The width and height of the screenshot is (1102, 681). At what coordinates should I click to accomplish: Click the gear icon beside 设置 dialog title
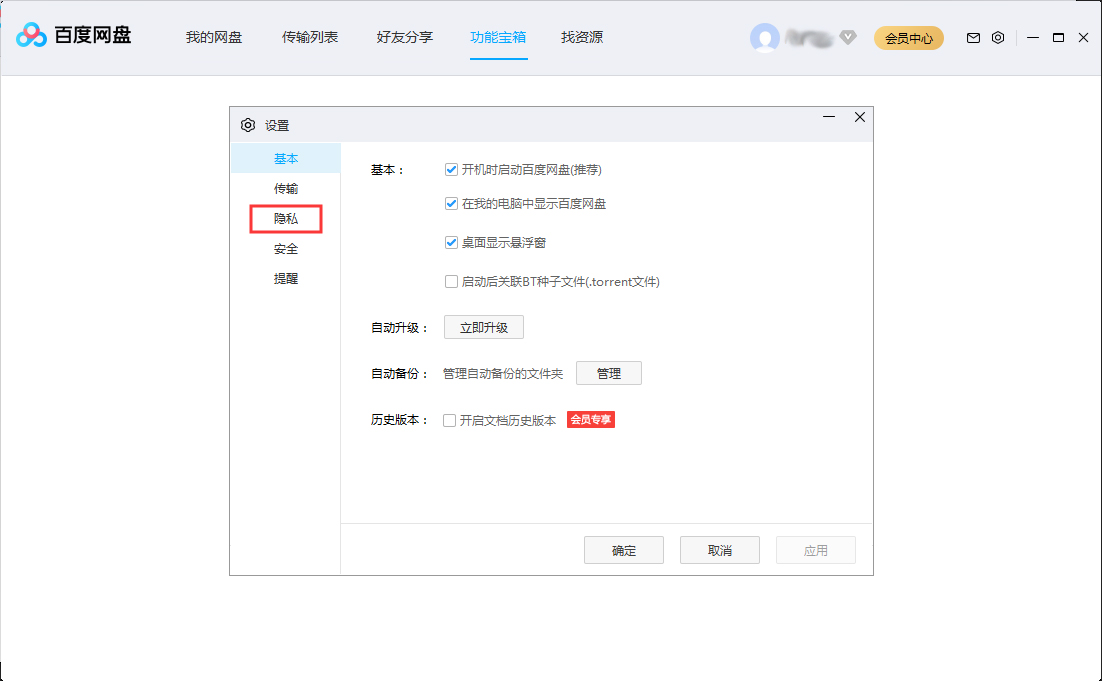pos(247,124)
